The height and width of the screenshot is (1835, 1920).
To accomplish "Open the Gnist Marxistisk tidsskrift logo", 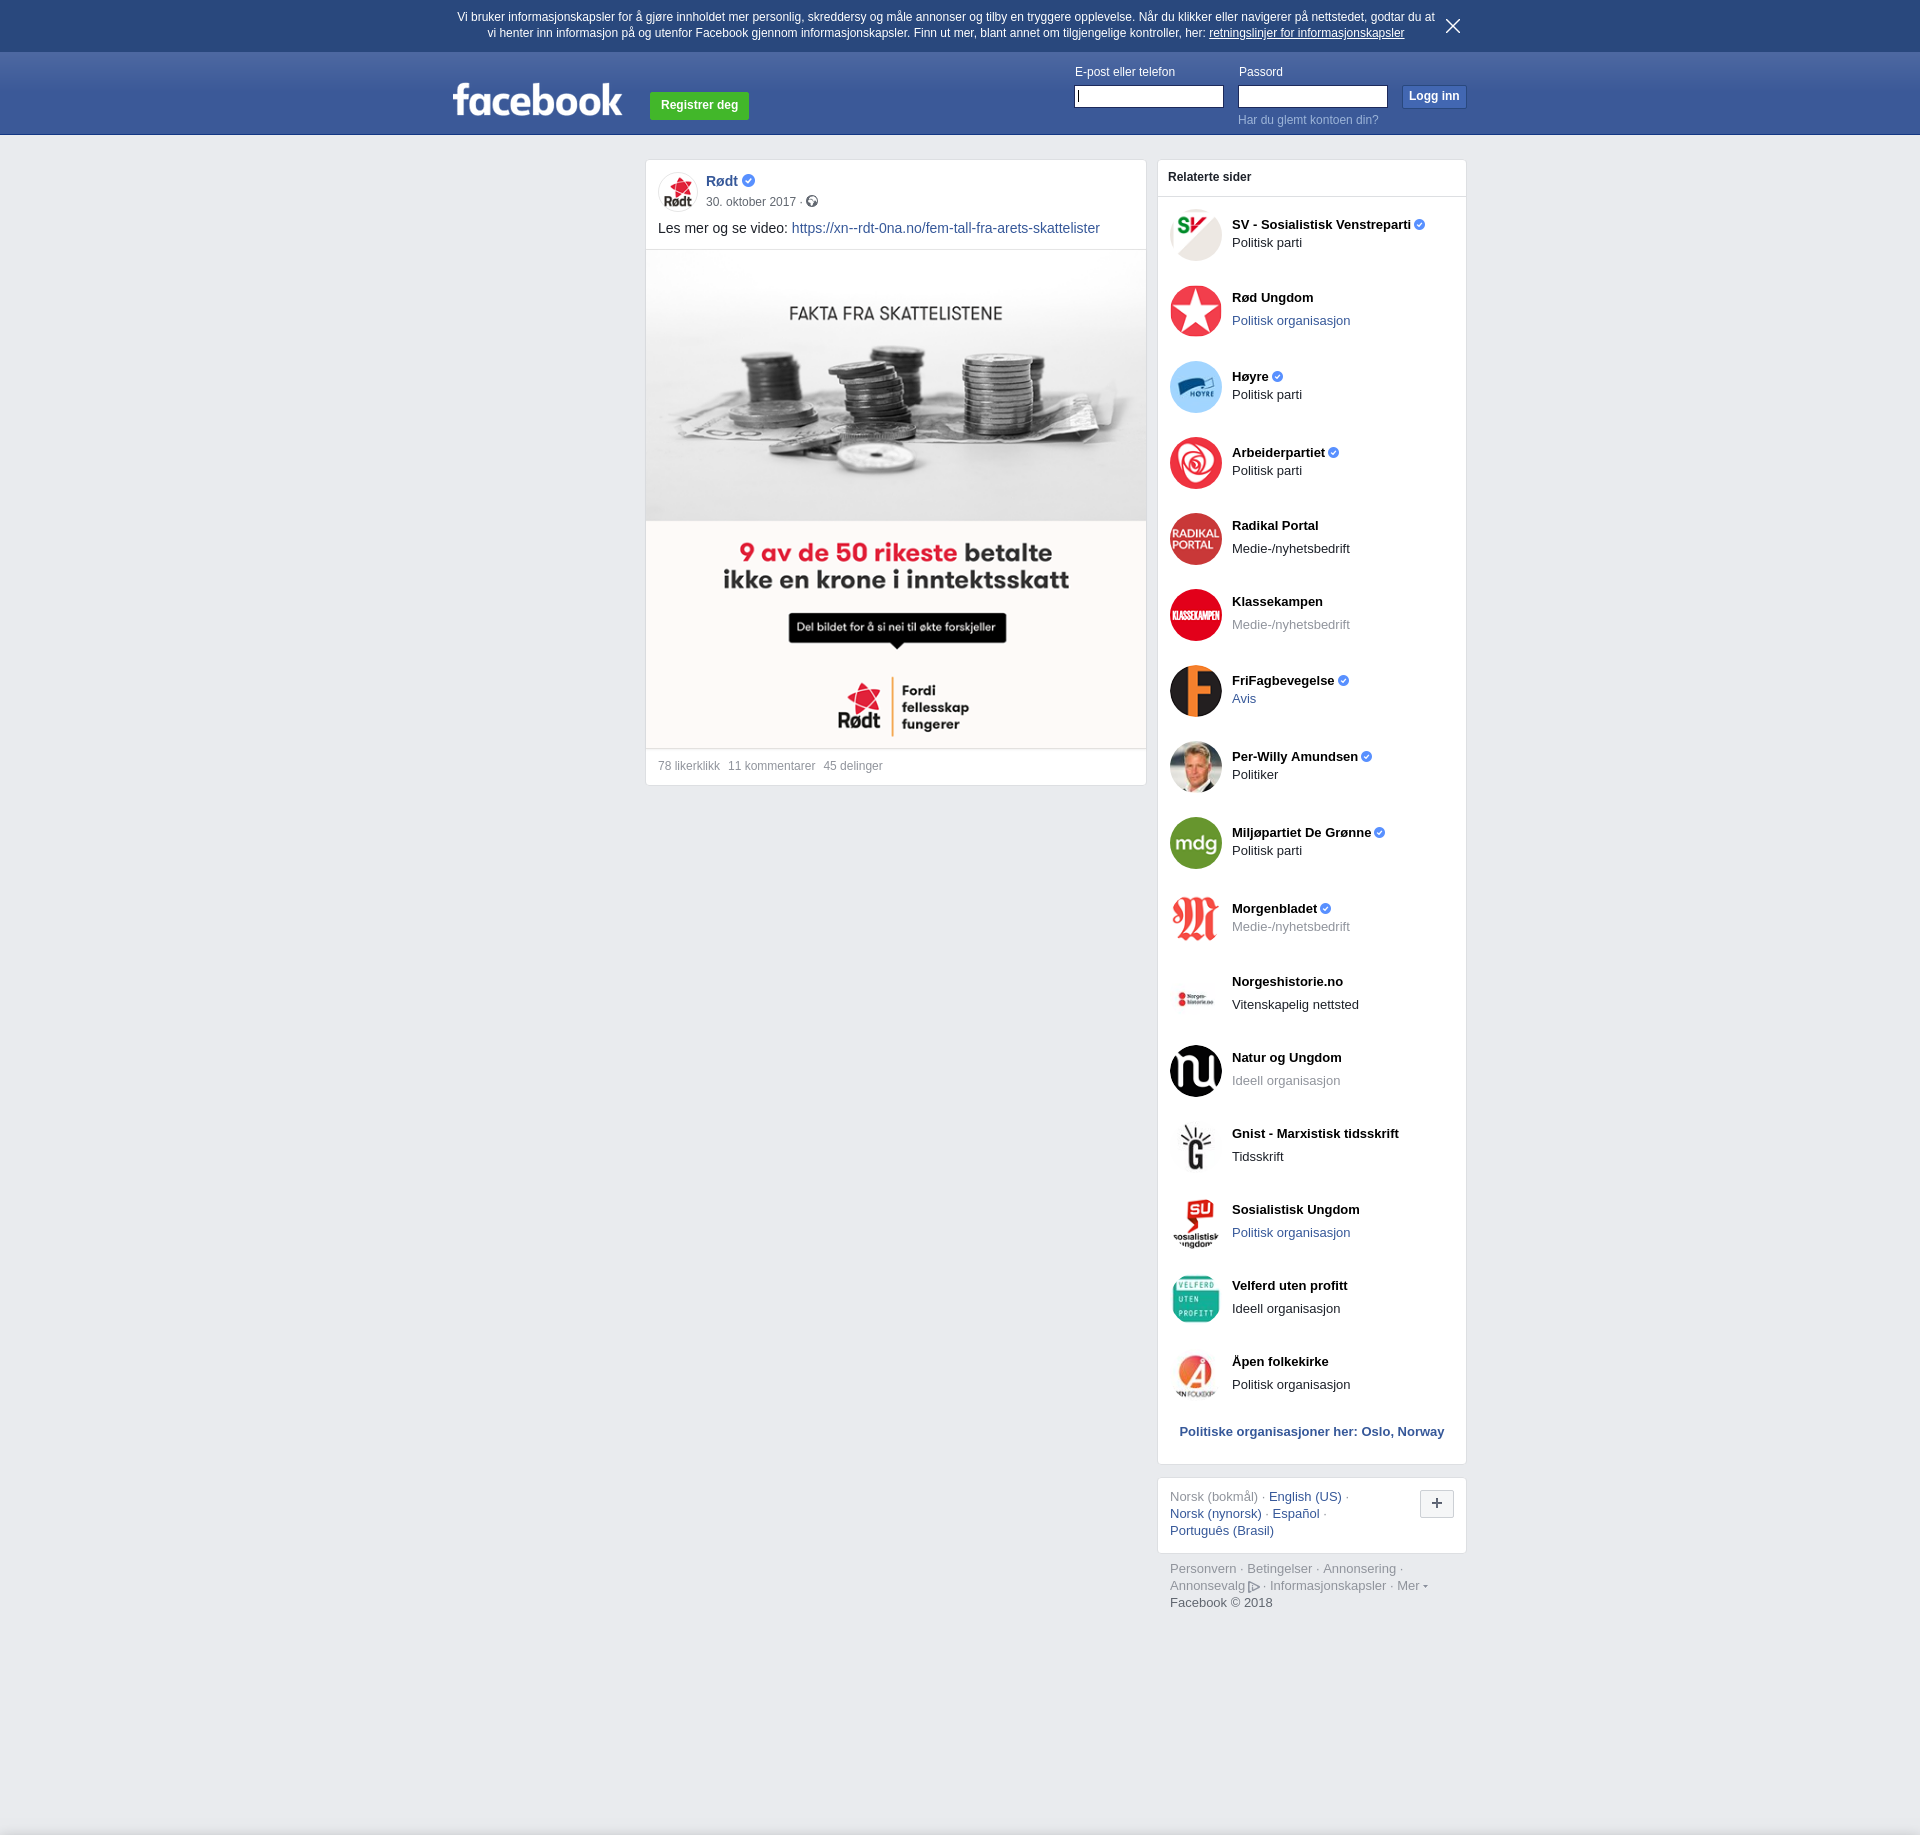I will 1196,1147.
